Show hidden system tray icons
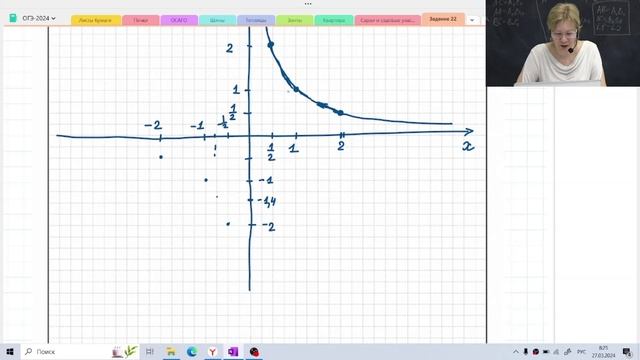640x360 pixels. pos(516,351)
